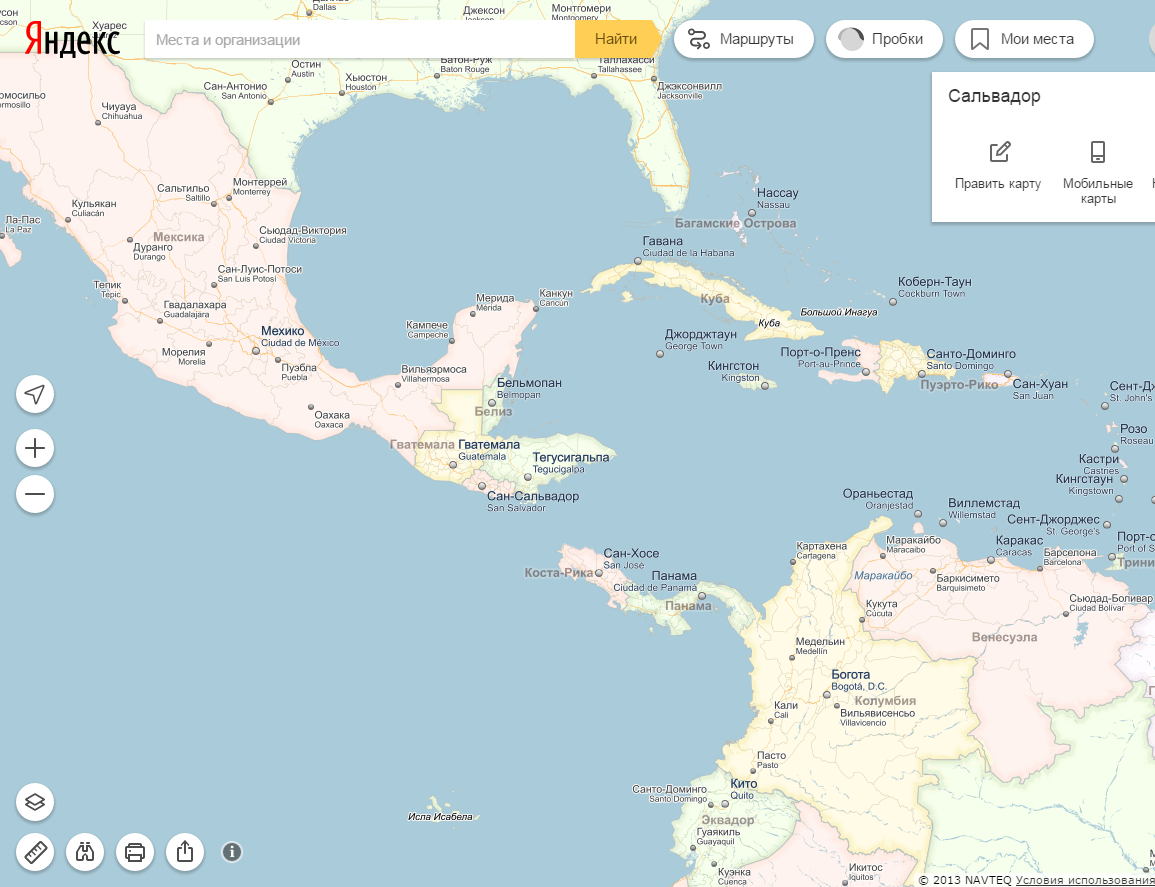This screenshot has height=887, width=1155.
Task: Click the share map icon
Action: point(185,852)
